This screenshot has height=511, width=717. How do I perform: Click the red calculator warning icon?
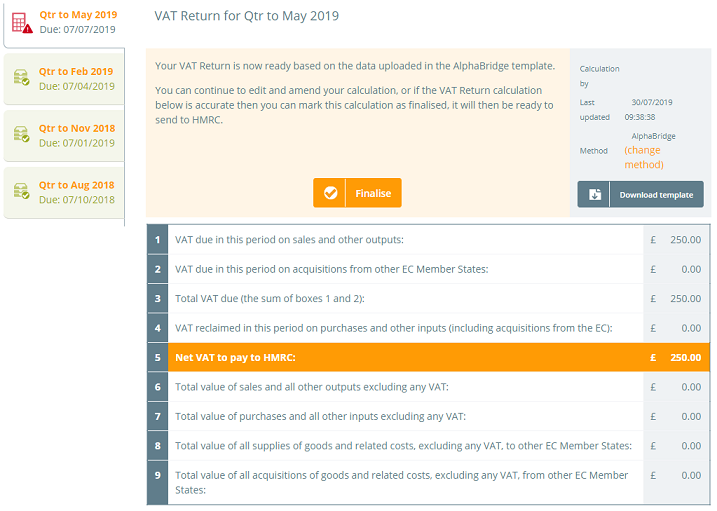pyautogui.click(x=22, y=23)
